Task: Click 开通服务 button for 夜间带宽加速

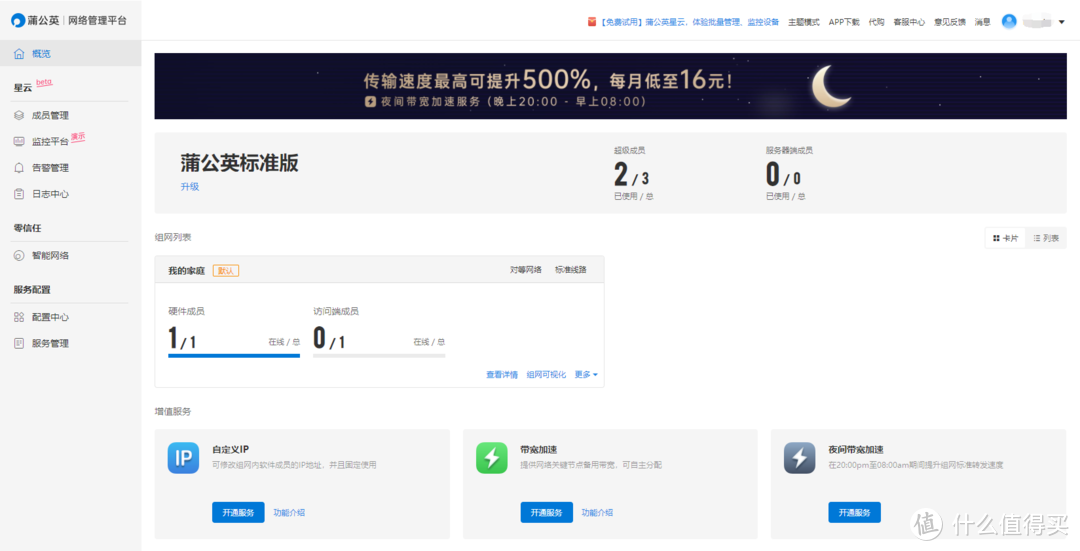Action: coord(854,512)
